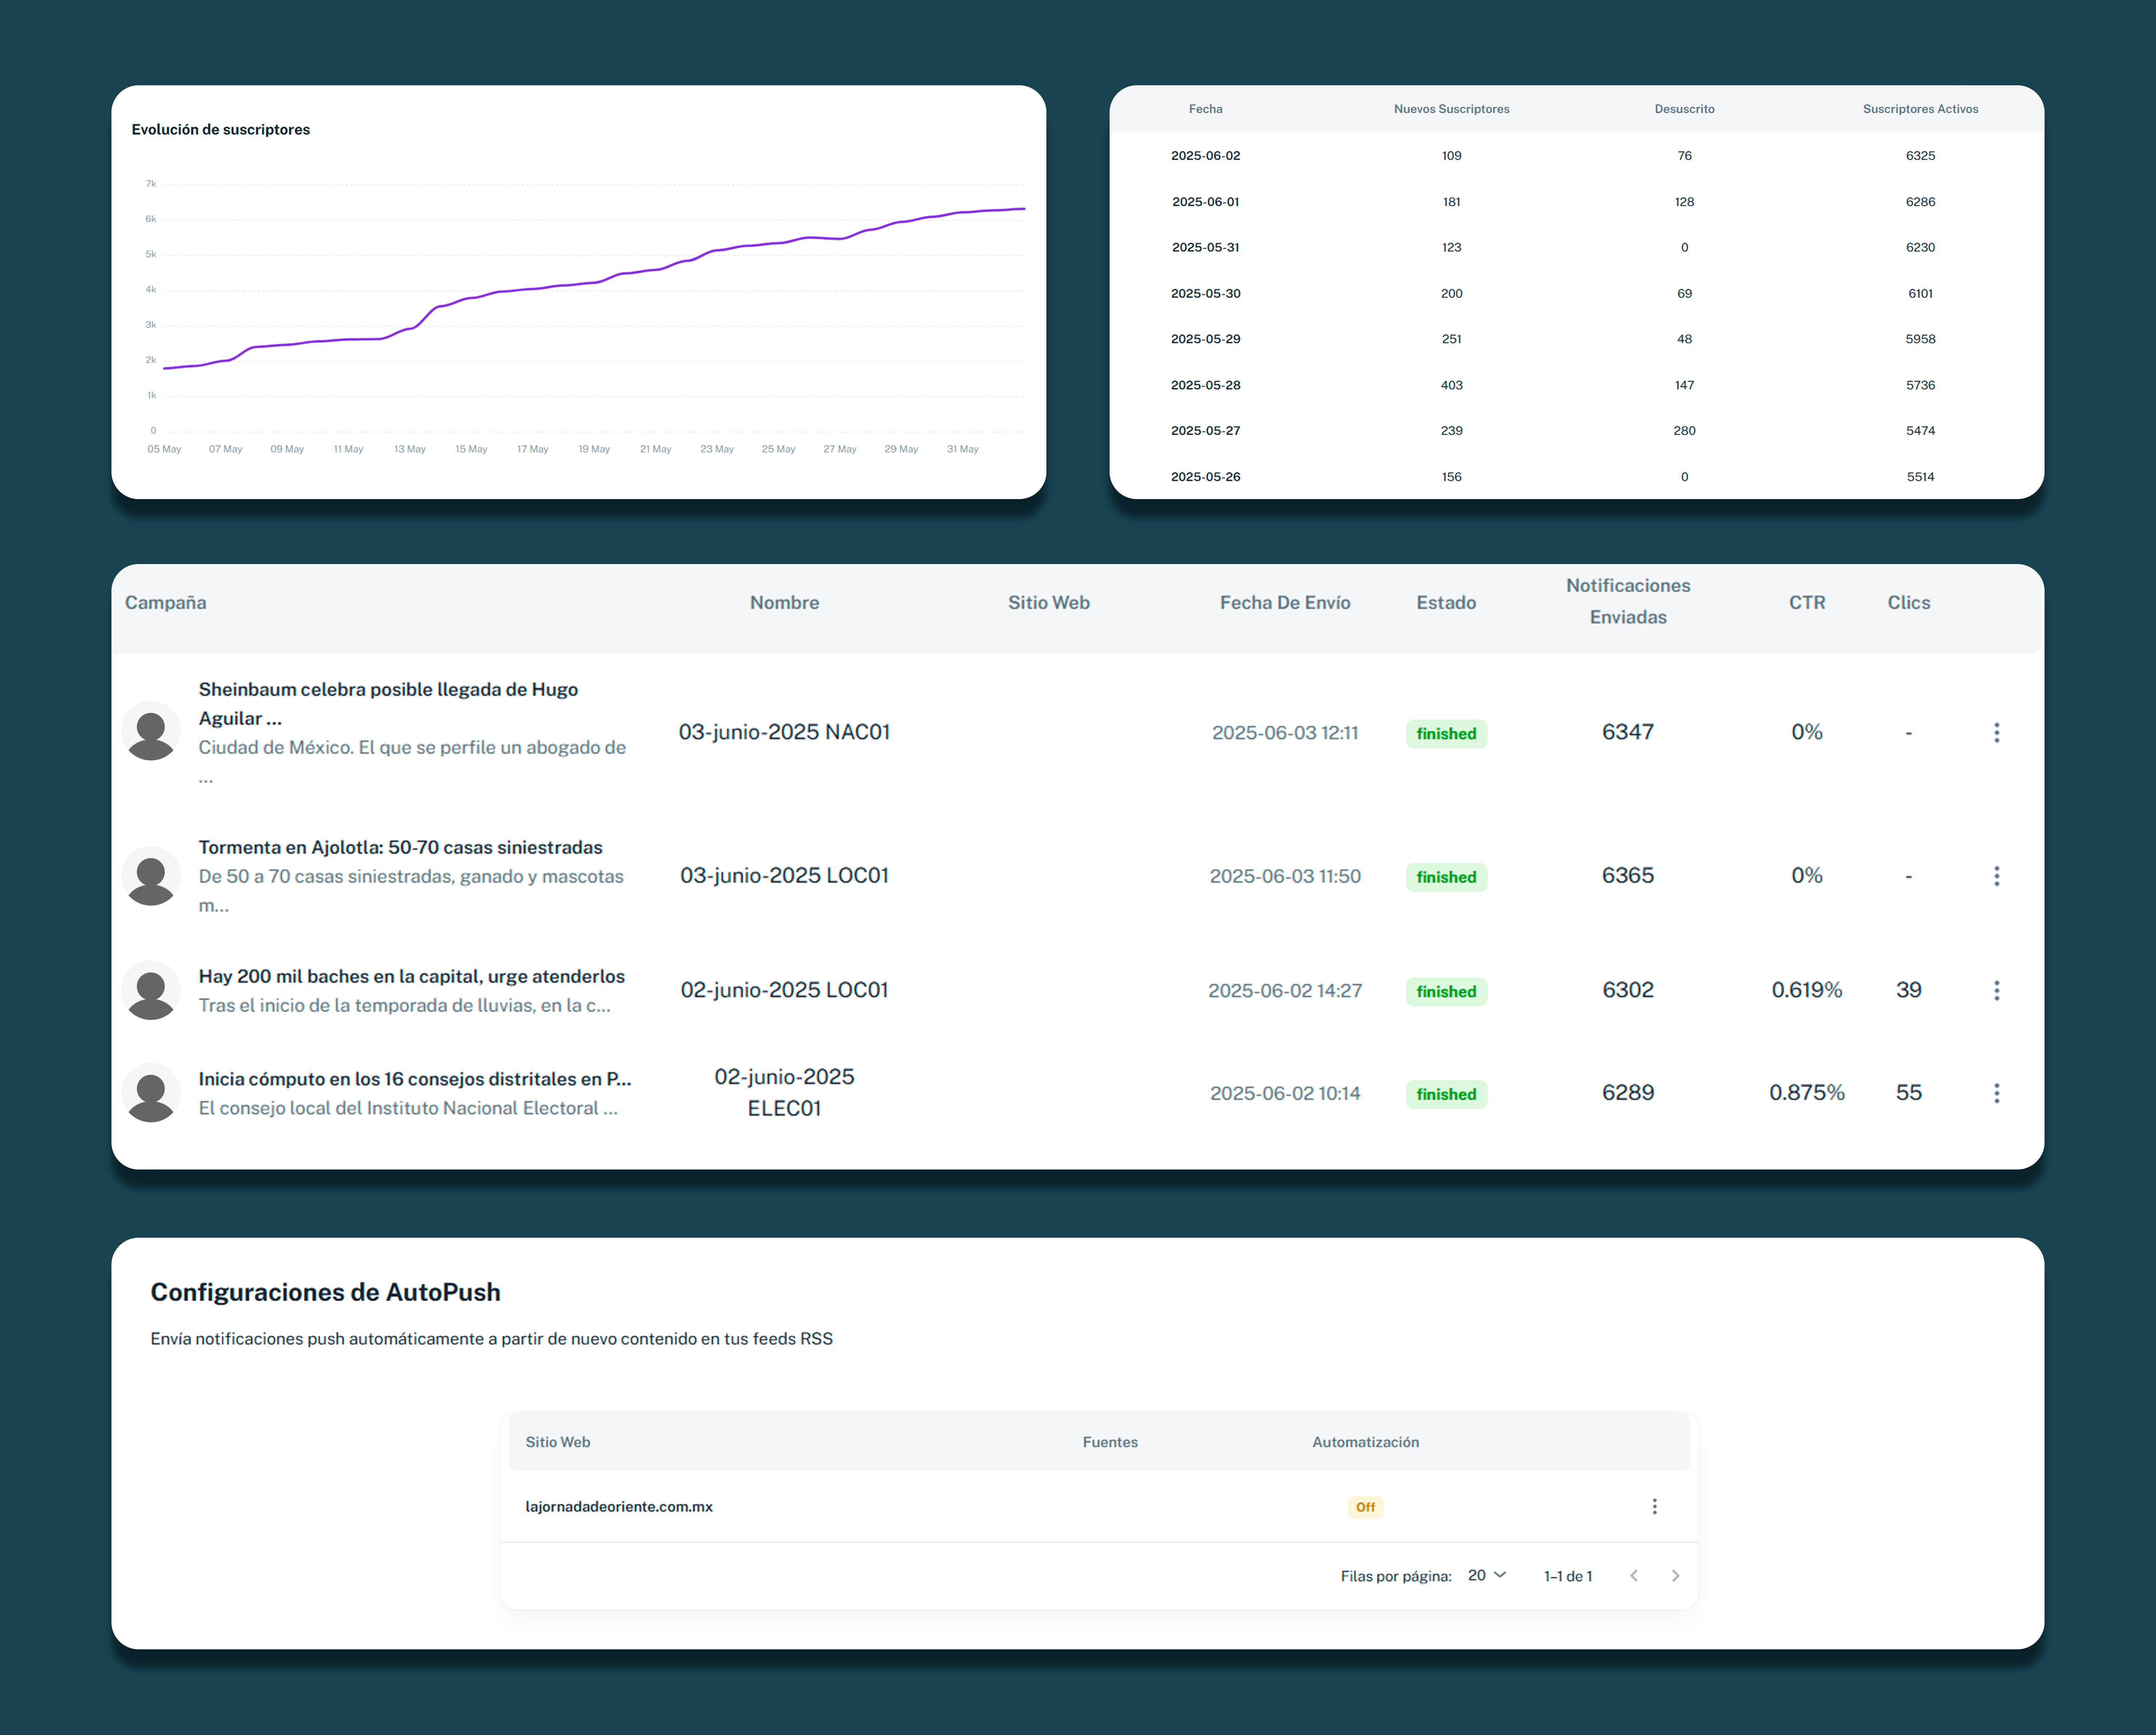Click clicks value 55
The width and height of the screenshot is (2156, 1735).
[x=1908, y=1093]
